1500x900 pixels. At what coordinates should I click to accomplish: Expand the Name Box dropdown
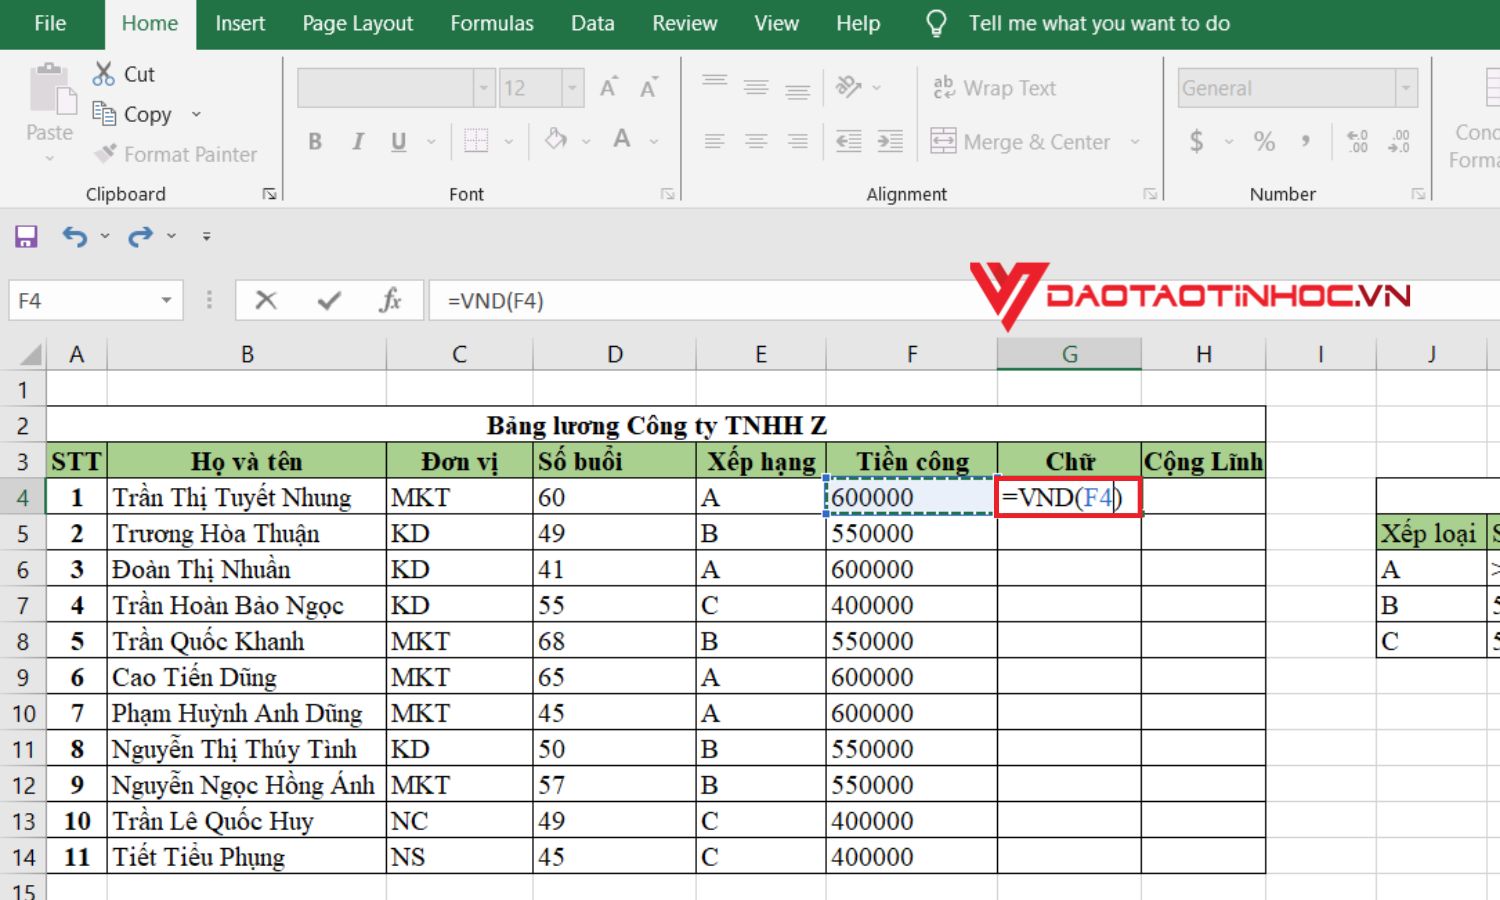point(166,300)
